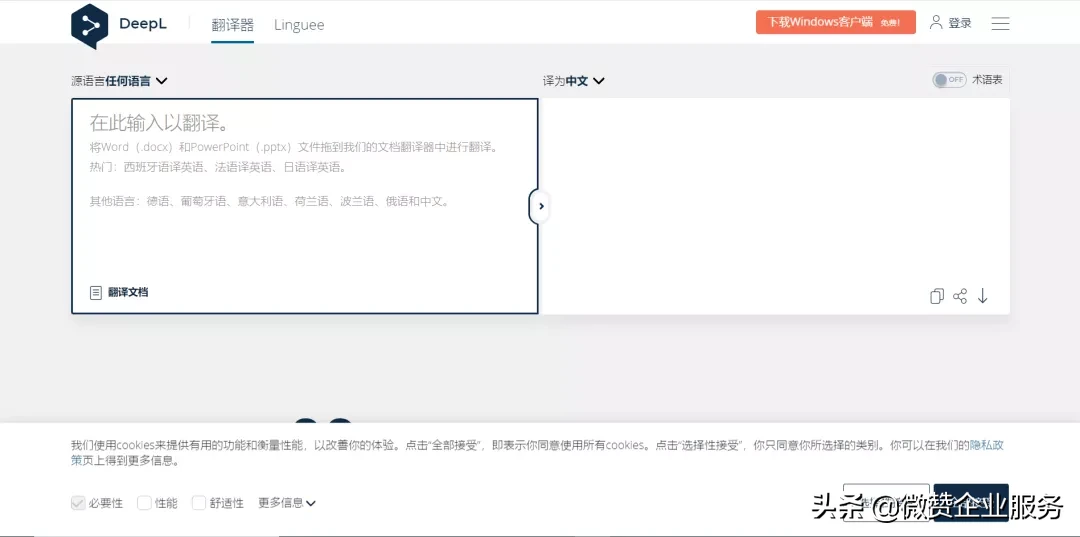The height and width of the screenshot is (537, 1080).
Task: Click the translation output panel
Action: tap(776, 206)
